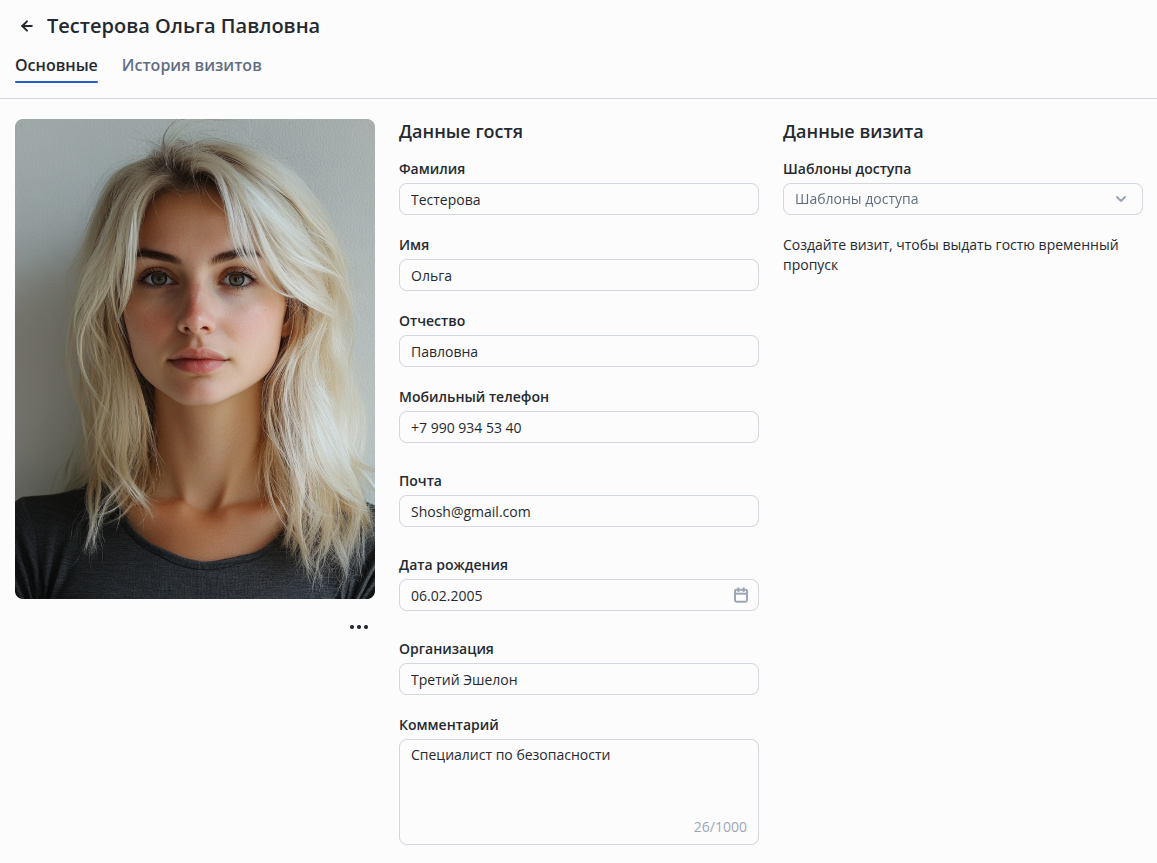The width and height of the screenshot is (1157, 863).
Task: Click the Данные гостя section heading
Action: tap(460, 132)
